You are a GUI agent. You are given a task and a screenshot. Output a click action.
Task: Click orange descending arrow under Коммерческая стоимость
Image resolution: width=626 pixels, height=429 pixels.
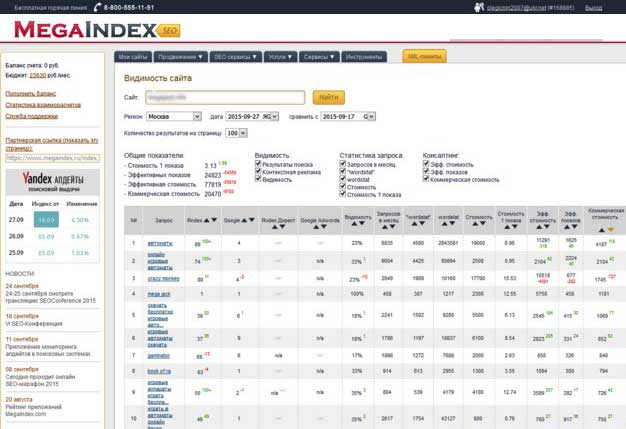pyautogui.click(x=610, y=230)
